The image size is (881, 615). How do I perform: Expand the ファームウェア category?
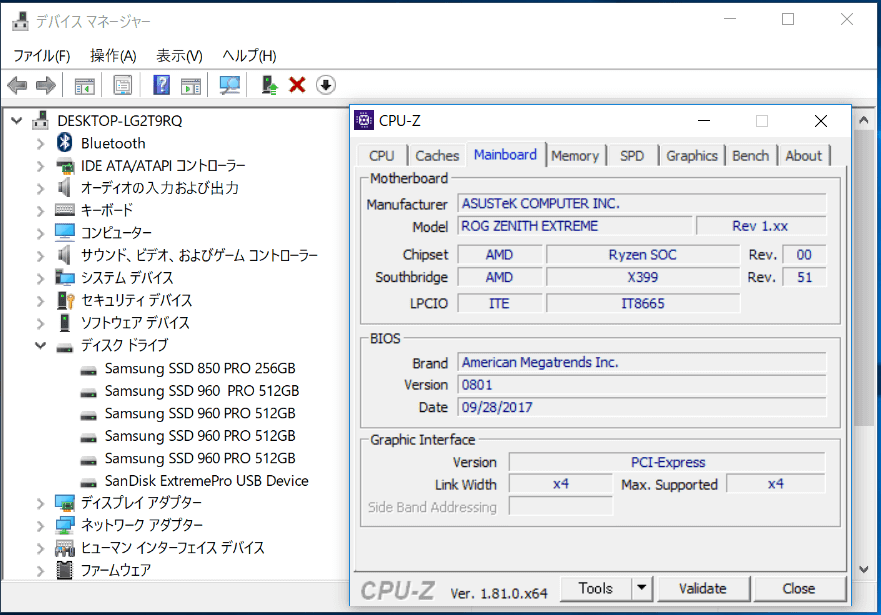(40, 571)
